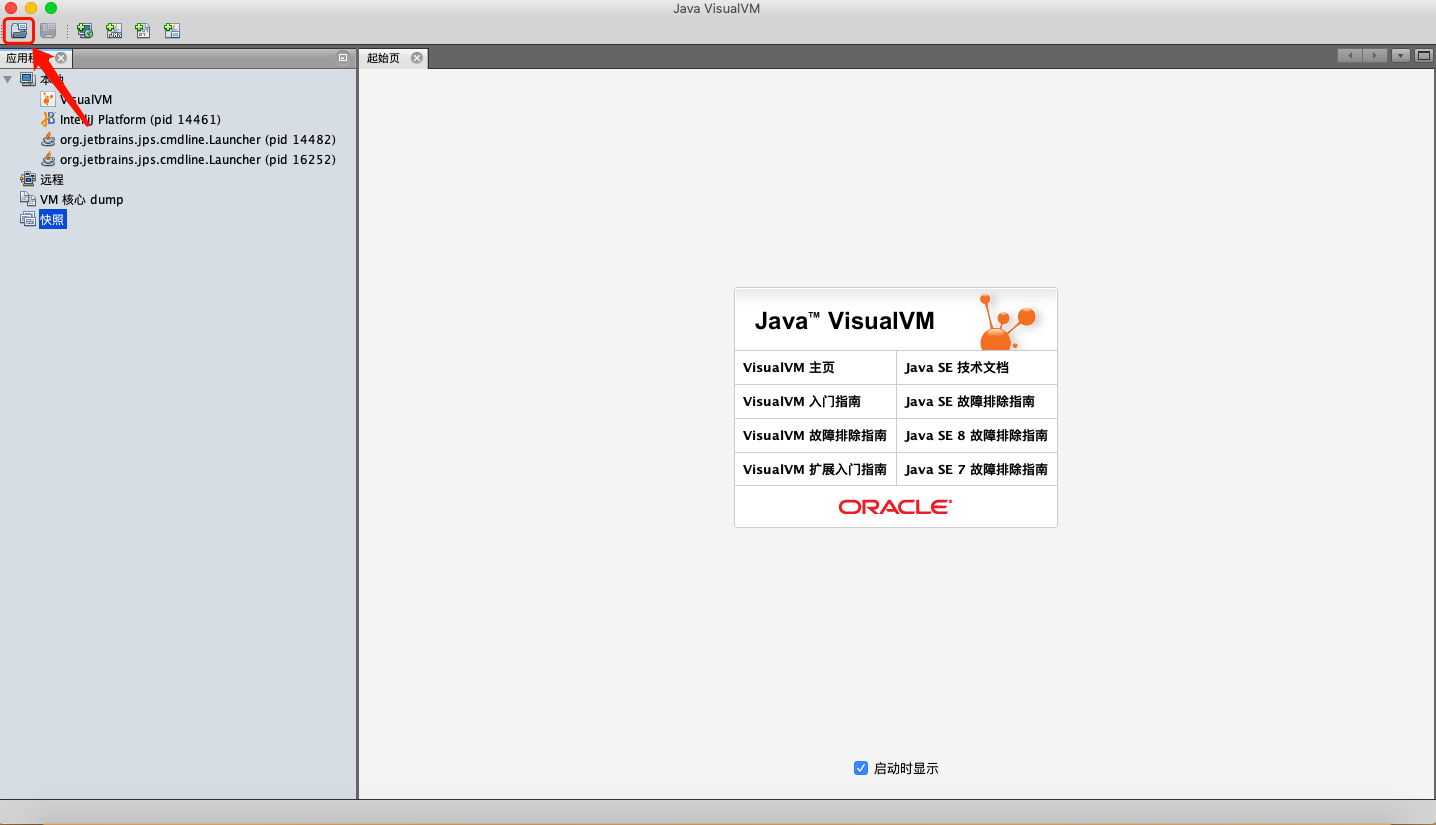The image size is (1436, 825).
Task: Open the Java SE 7 故障排除指南 link
Action: tap(976, 469)
